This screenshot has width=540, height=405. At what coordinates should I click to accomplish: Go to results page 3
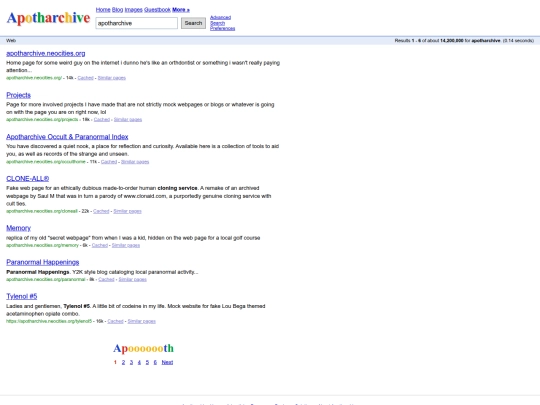click(131, 362)
